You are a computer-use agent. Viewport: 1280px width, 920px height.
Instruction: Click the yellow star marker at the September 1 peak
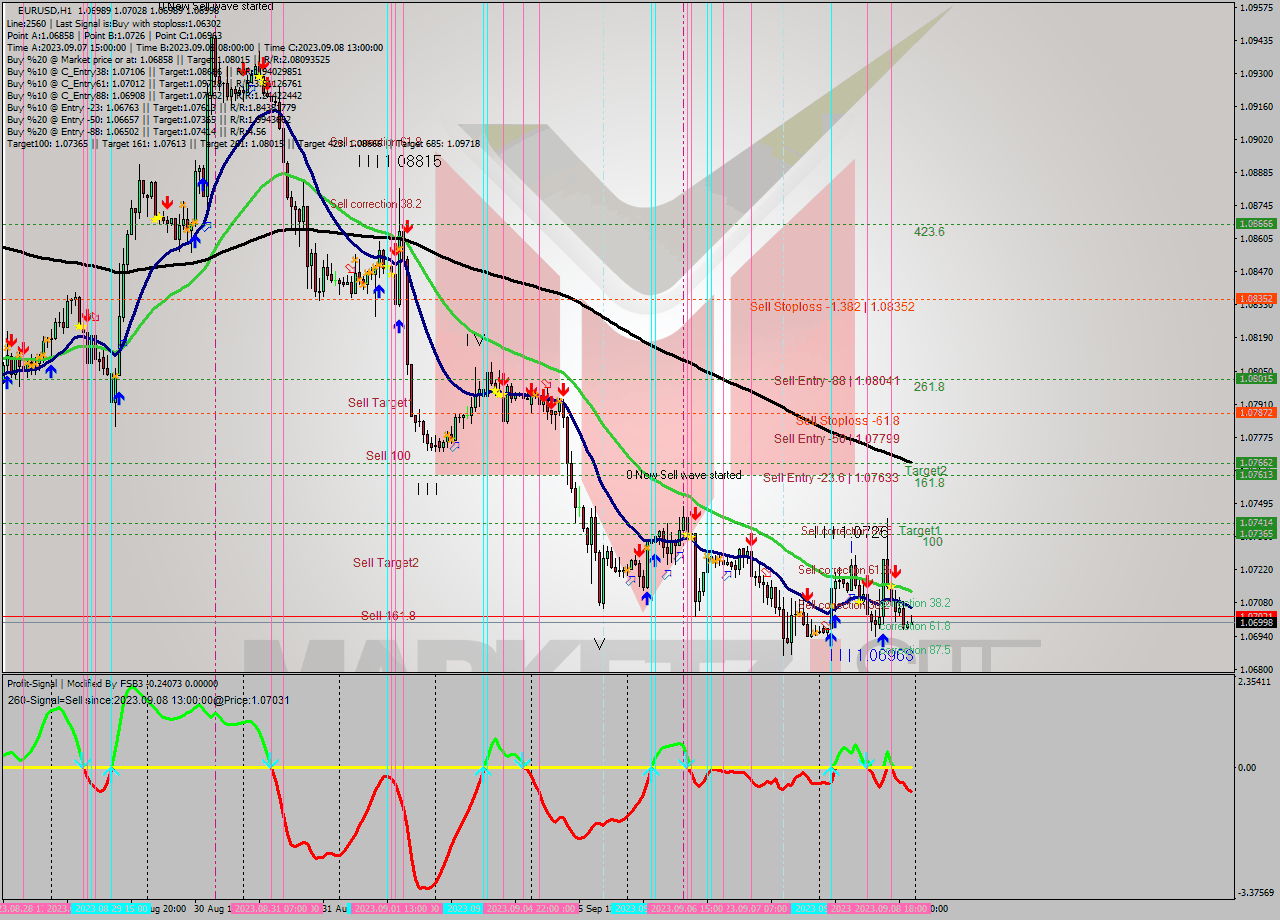[x=388, y=266]
